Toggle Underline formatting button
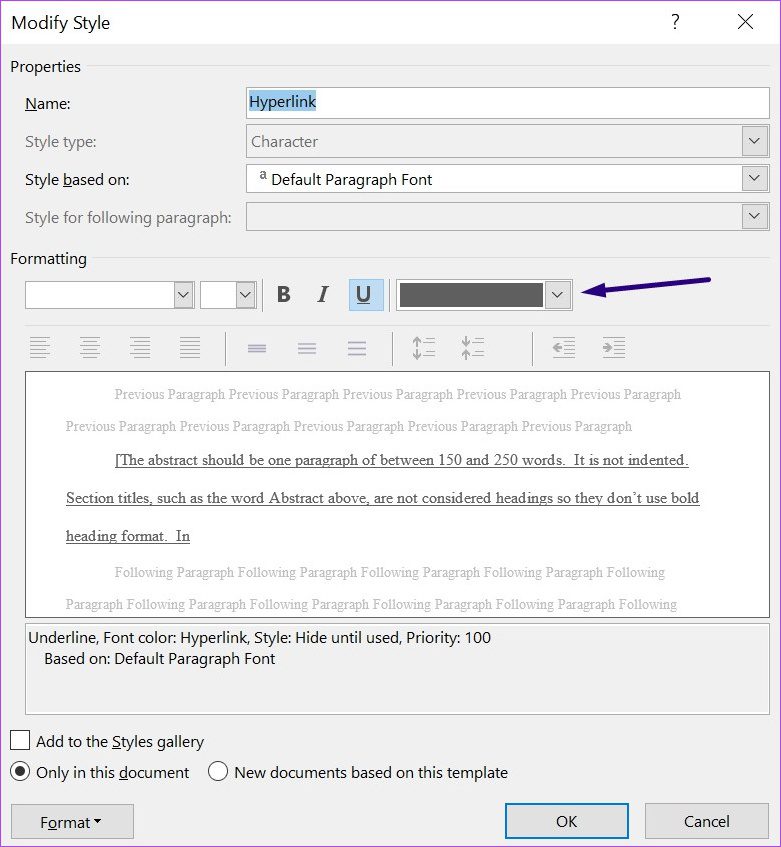 click(364, 294)
